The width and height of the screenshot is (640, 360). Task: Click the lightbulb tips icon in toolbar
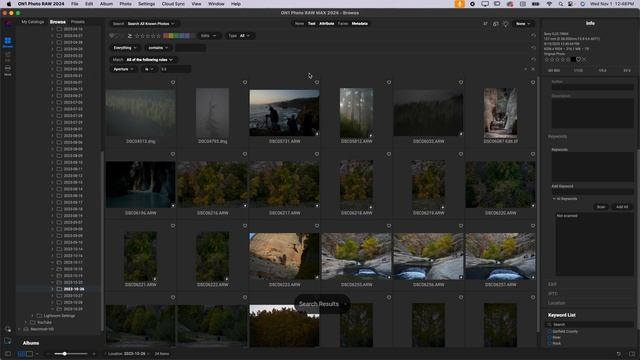[x=505, y=24]
